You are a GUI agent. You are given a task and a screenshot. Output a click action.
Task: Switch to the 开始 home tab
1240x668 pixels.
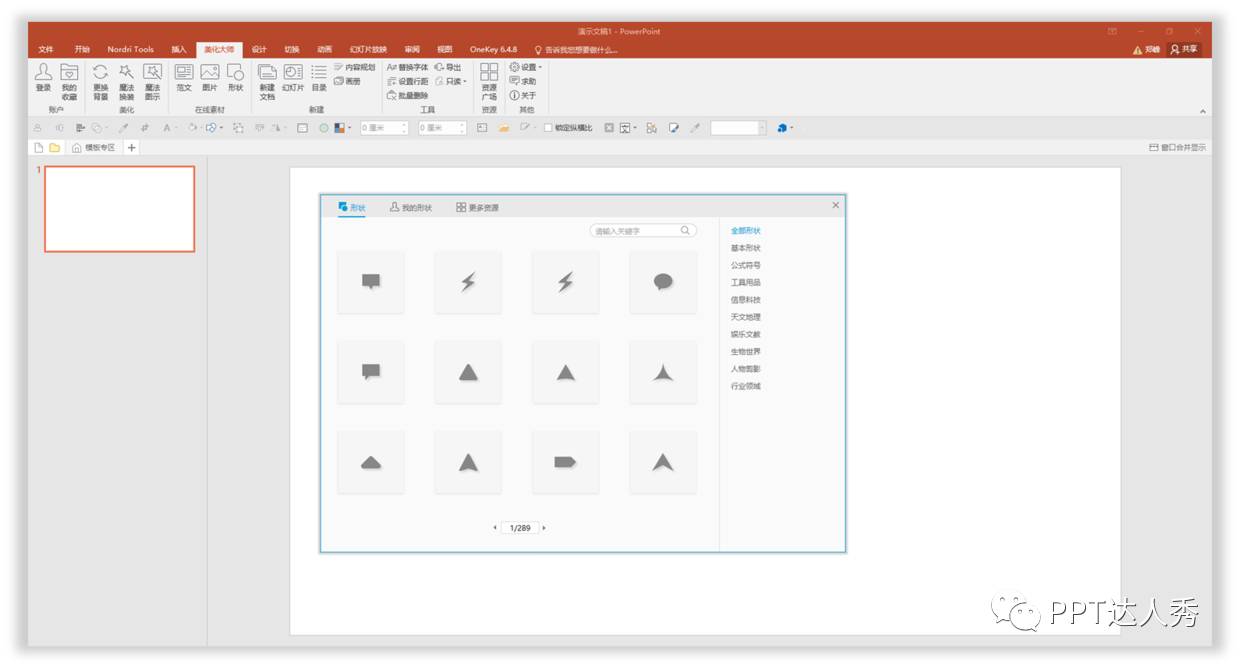coord(82,49)
